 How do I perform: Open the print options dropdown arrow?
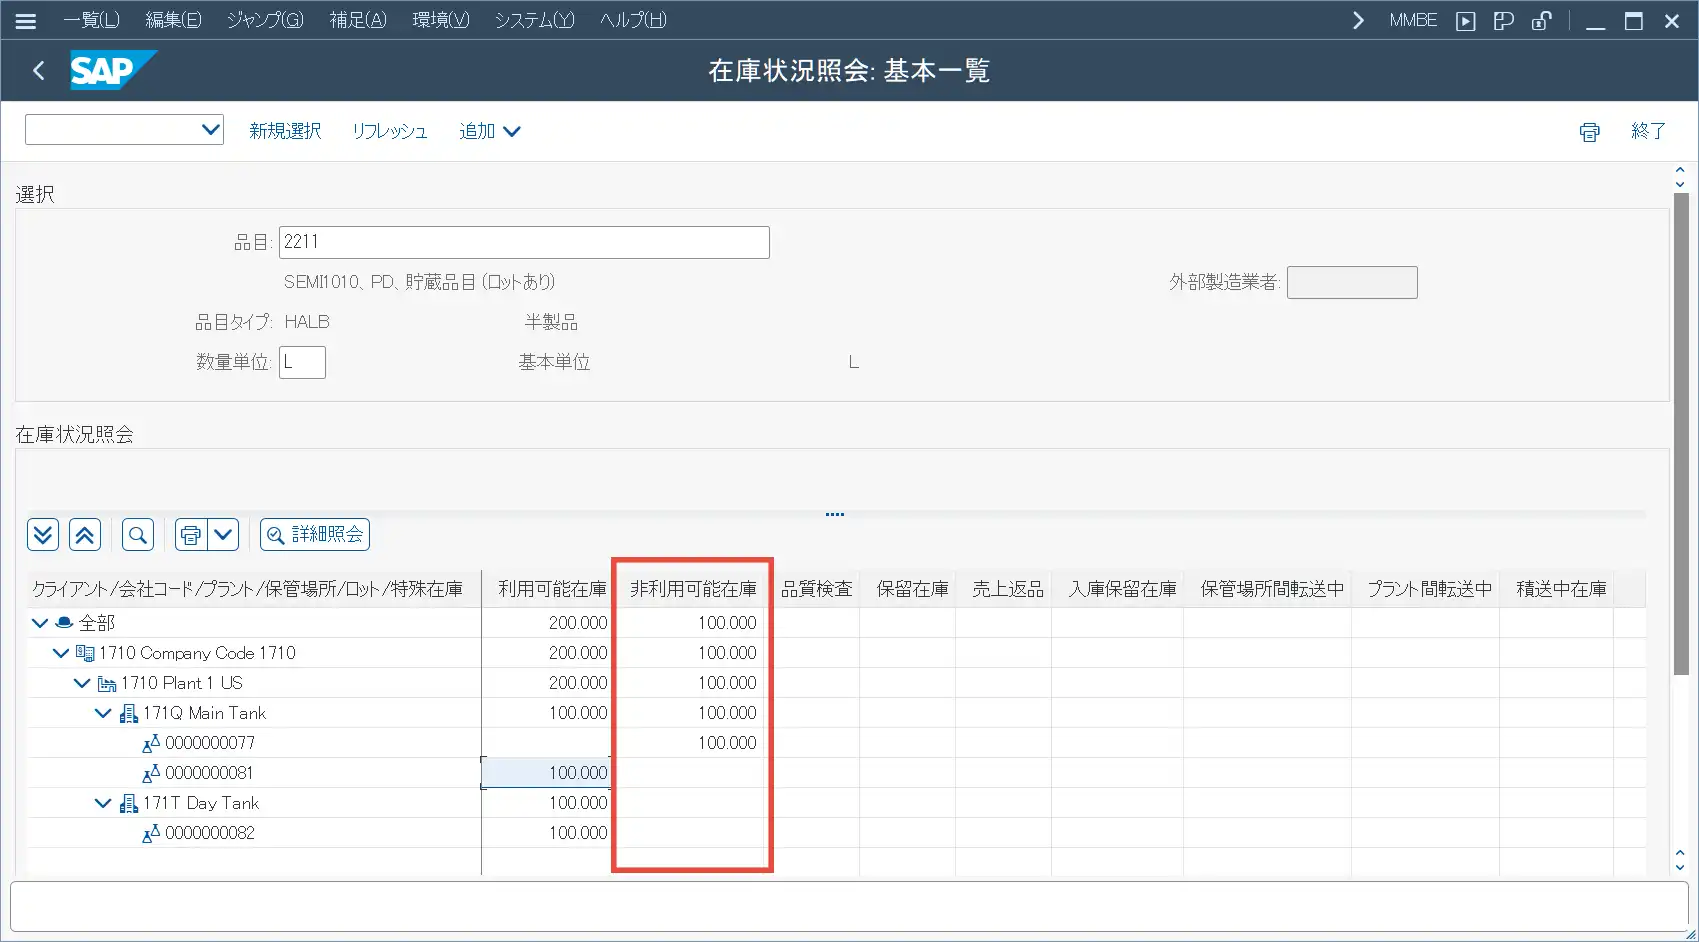click(x=222, y=534)
